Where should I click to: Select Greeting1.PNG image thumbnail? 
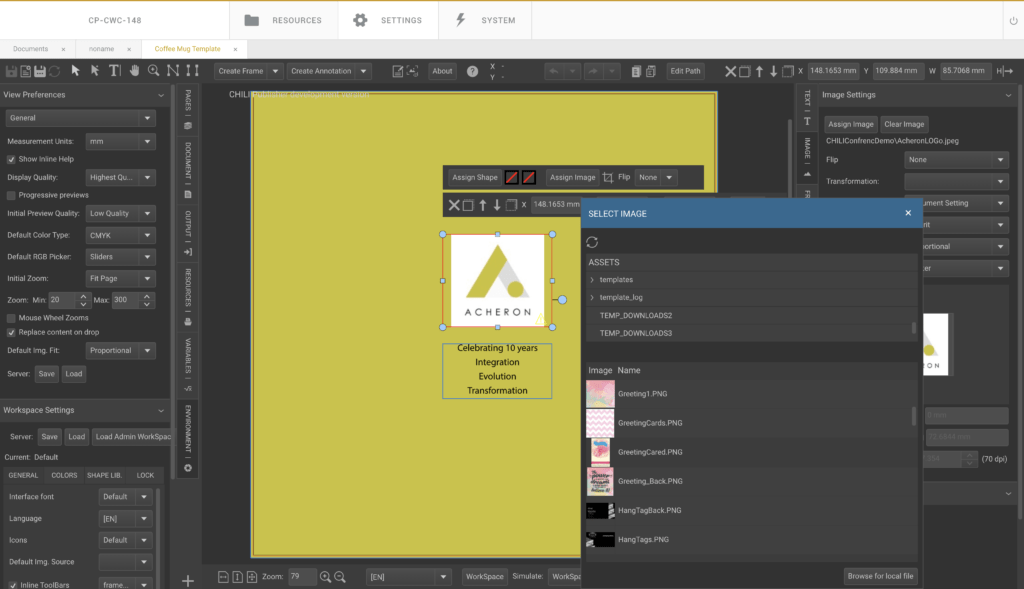tap(600, 394)
